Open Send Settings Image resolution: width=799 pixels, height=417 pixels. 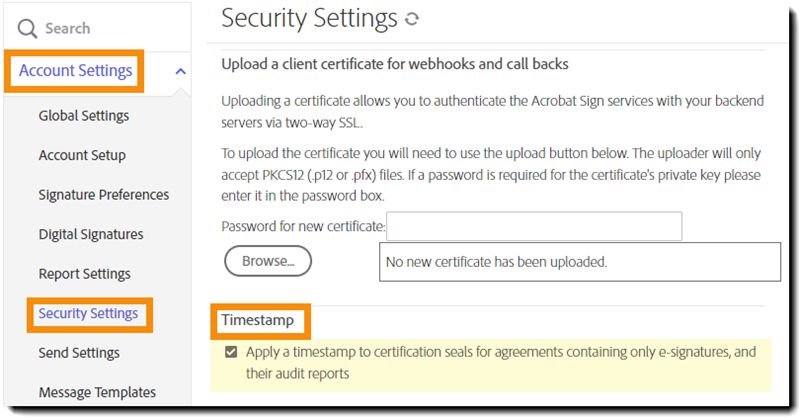pyautogui.click(x=79, y=352)
